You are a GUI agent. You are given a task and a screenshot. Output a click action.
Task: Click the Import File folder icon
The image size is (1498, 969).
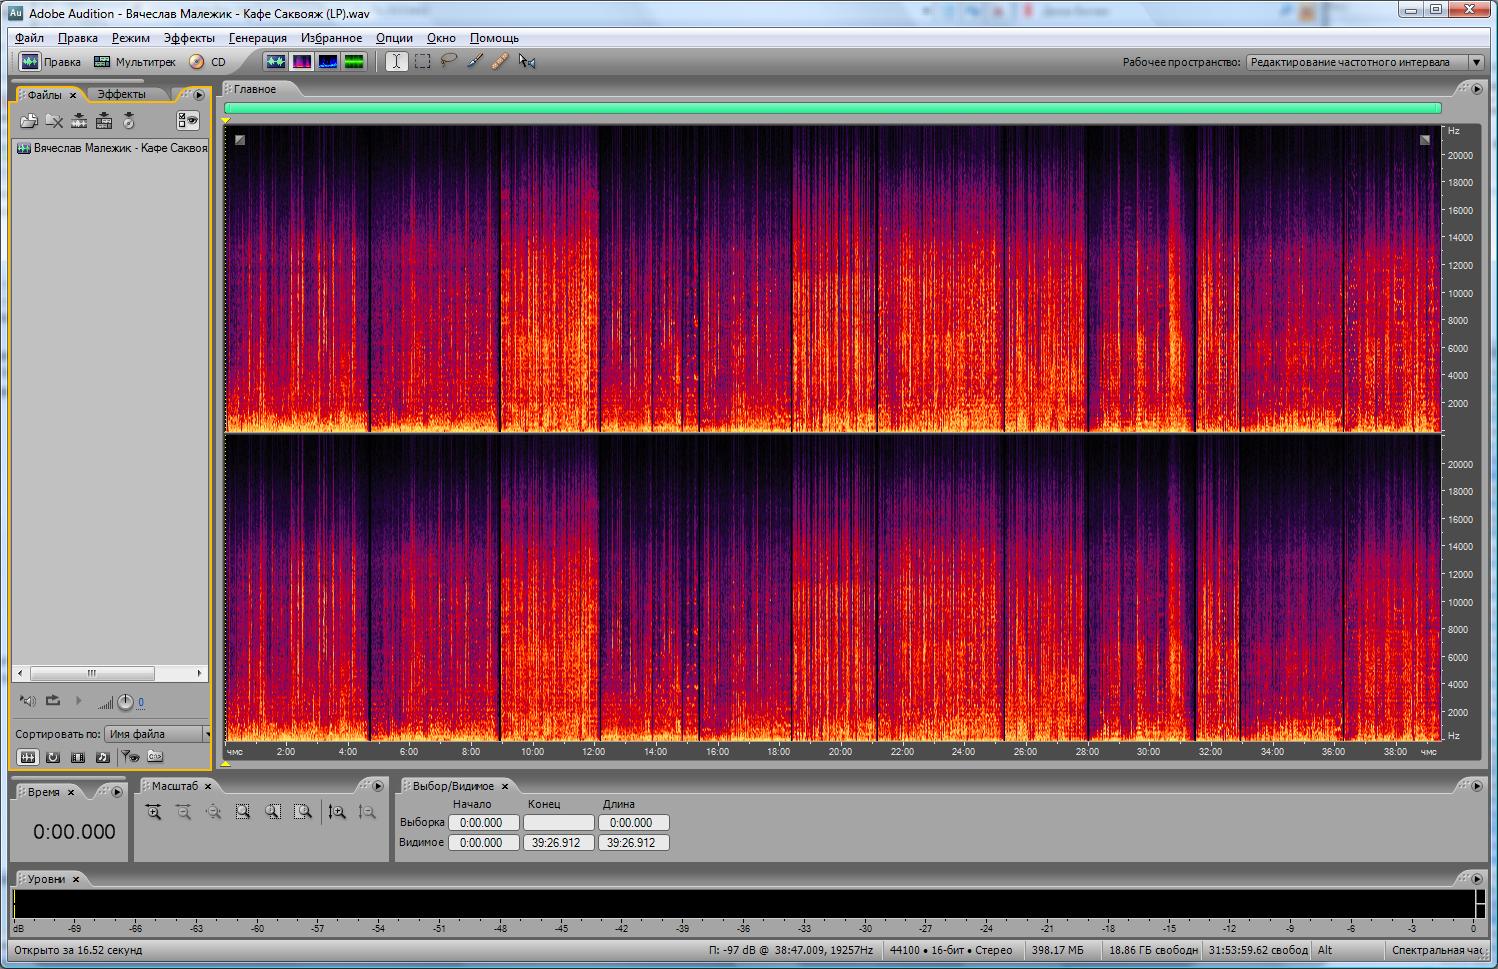point(29,121)
